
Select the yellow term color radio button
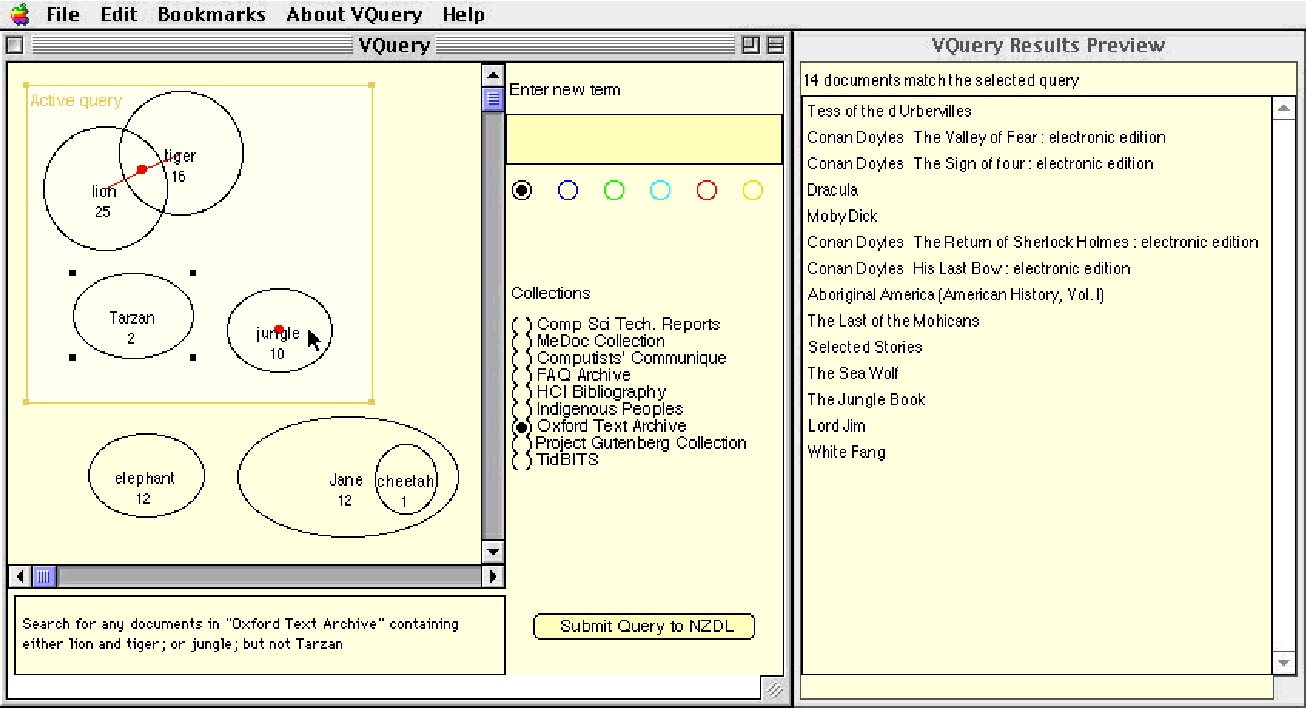click(753, 190)
